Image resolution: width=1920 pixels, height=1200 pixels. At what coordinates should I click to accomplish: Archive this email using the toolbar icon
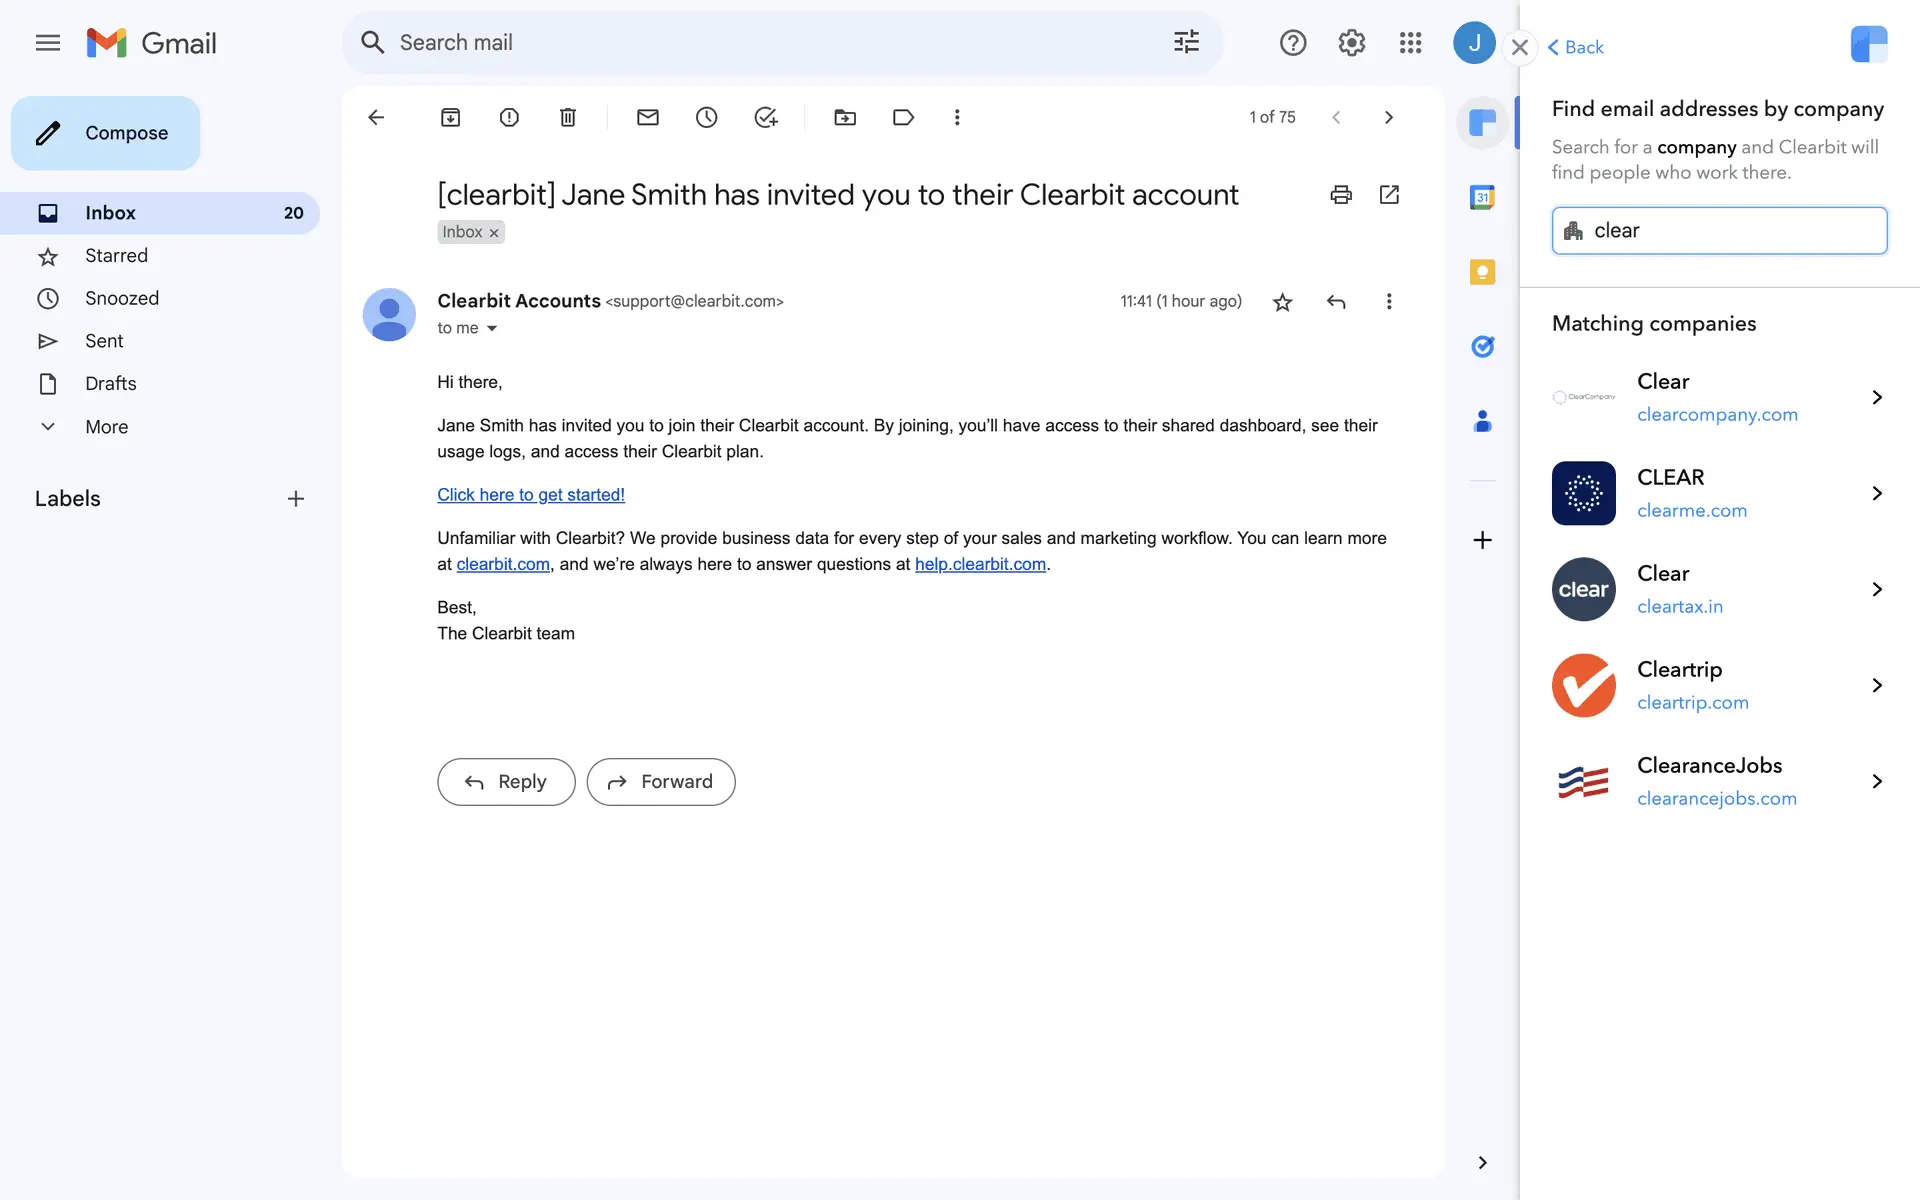[x=450, y=117]
